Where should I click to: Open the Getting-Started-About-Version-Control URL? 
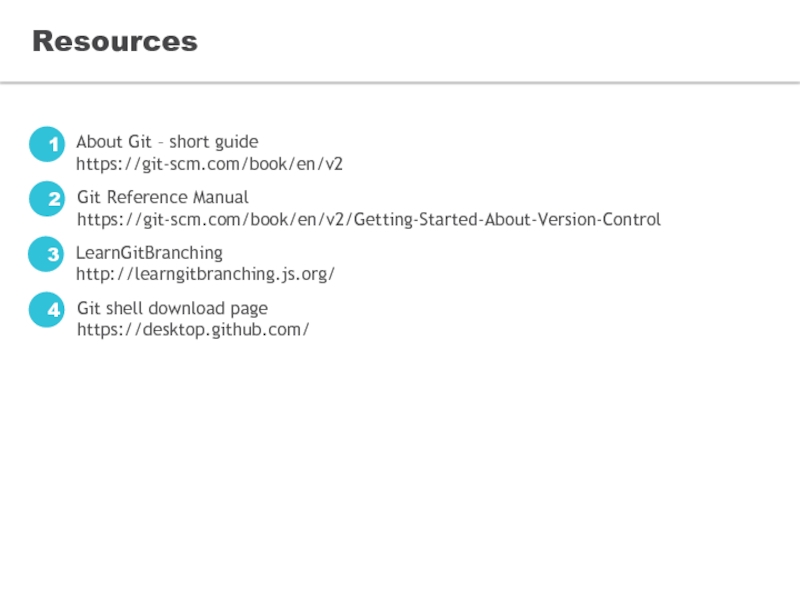click(368, 220)
